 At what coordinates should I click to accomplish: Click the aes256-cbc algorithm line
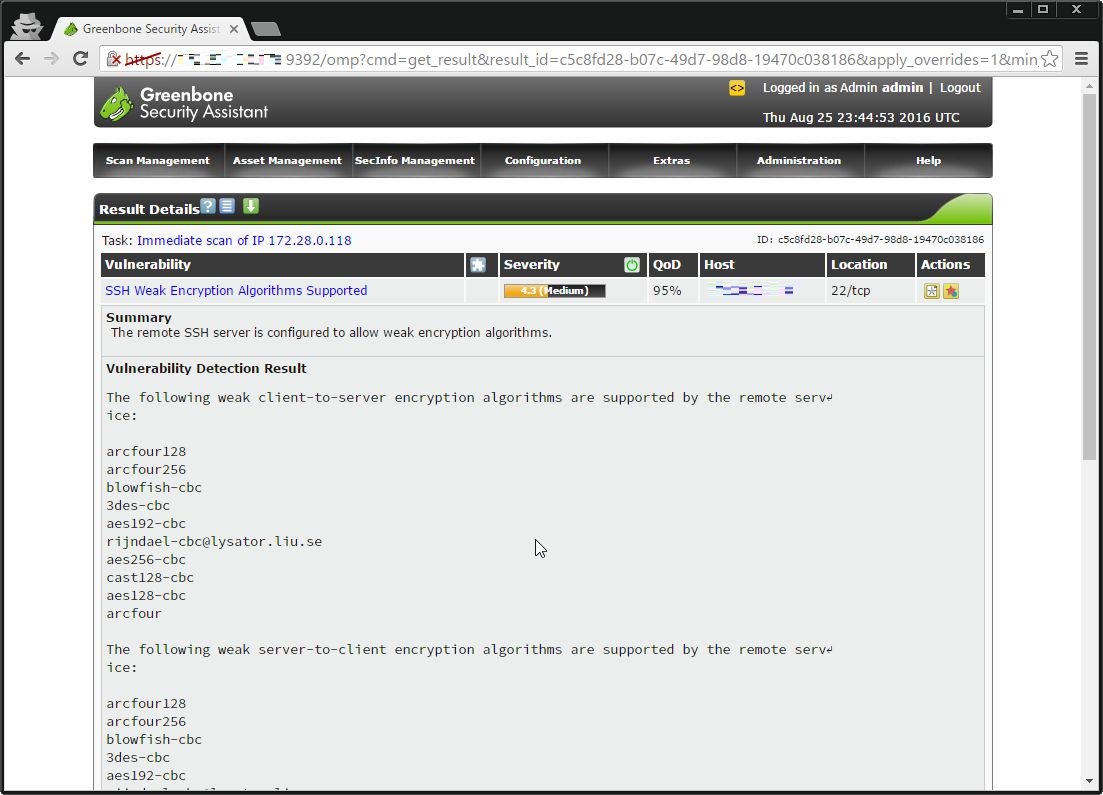click(146, 559)
